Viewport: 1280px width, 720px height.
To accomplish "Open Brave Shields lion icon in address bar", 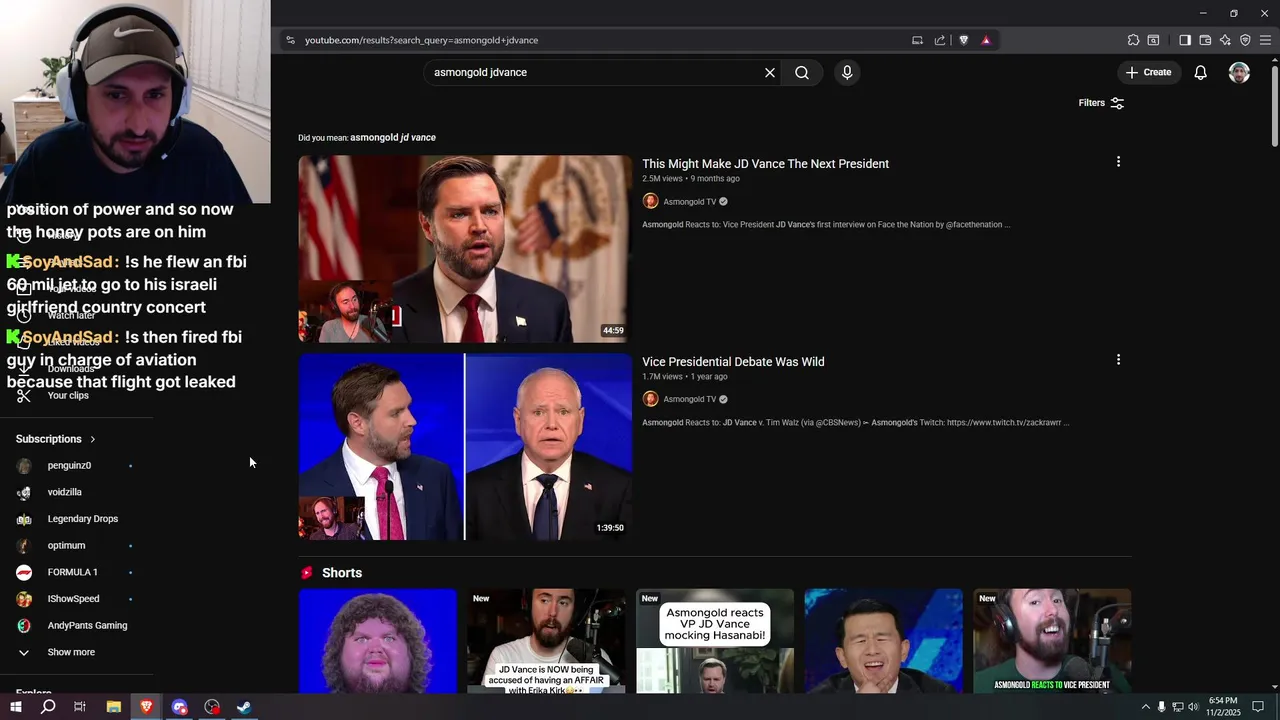I will click(x=963, y=40).
